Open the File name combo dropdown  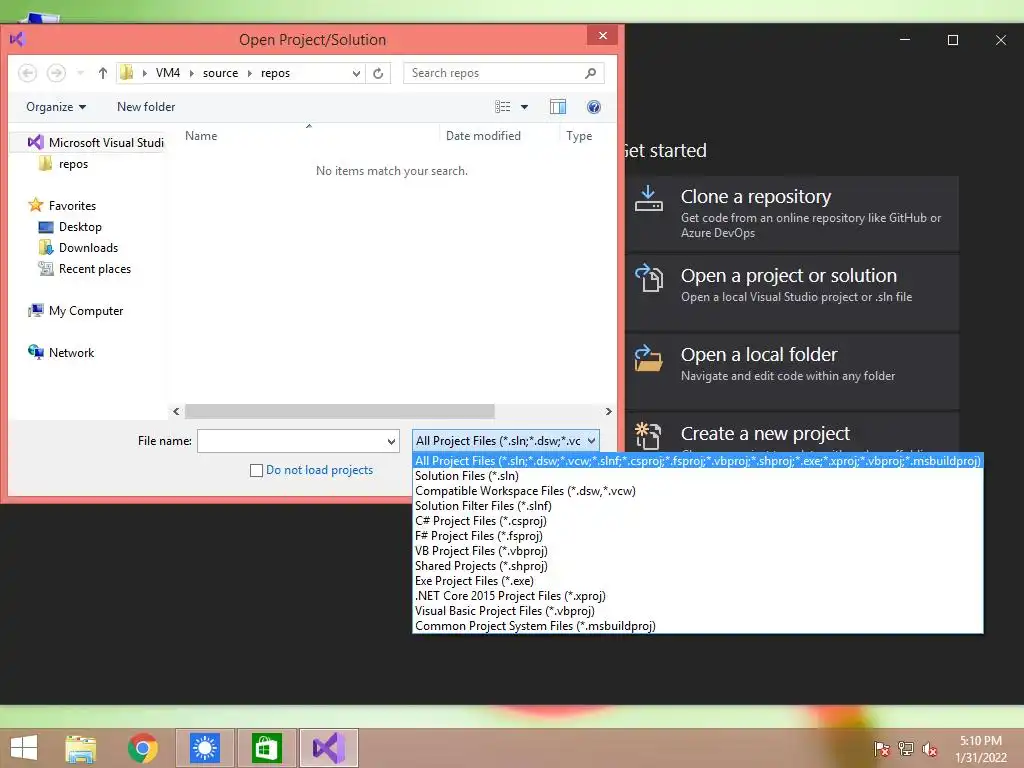[x=391, y=441]
